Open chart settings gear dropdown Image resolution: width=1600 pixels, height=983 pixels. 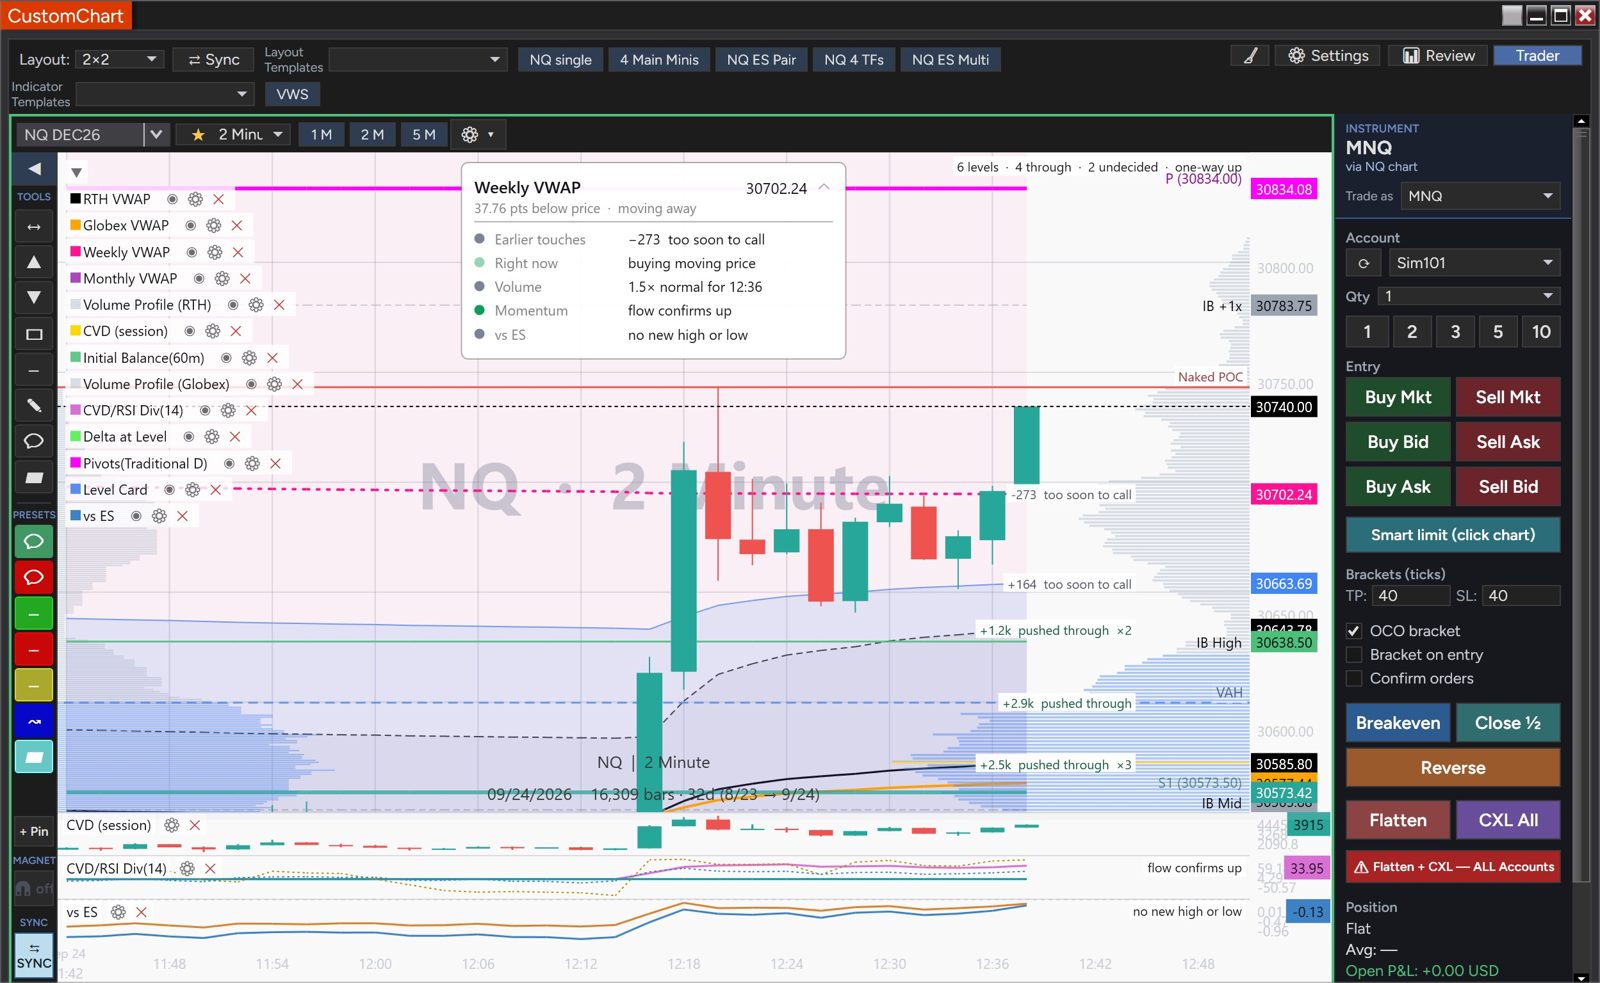click(477, 134)
